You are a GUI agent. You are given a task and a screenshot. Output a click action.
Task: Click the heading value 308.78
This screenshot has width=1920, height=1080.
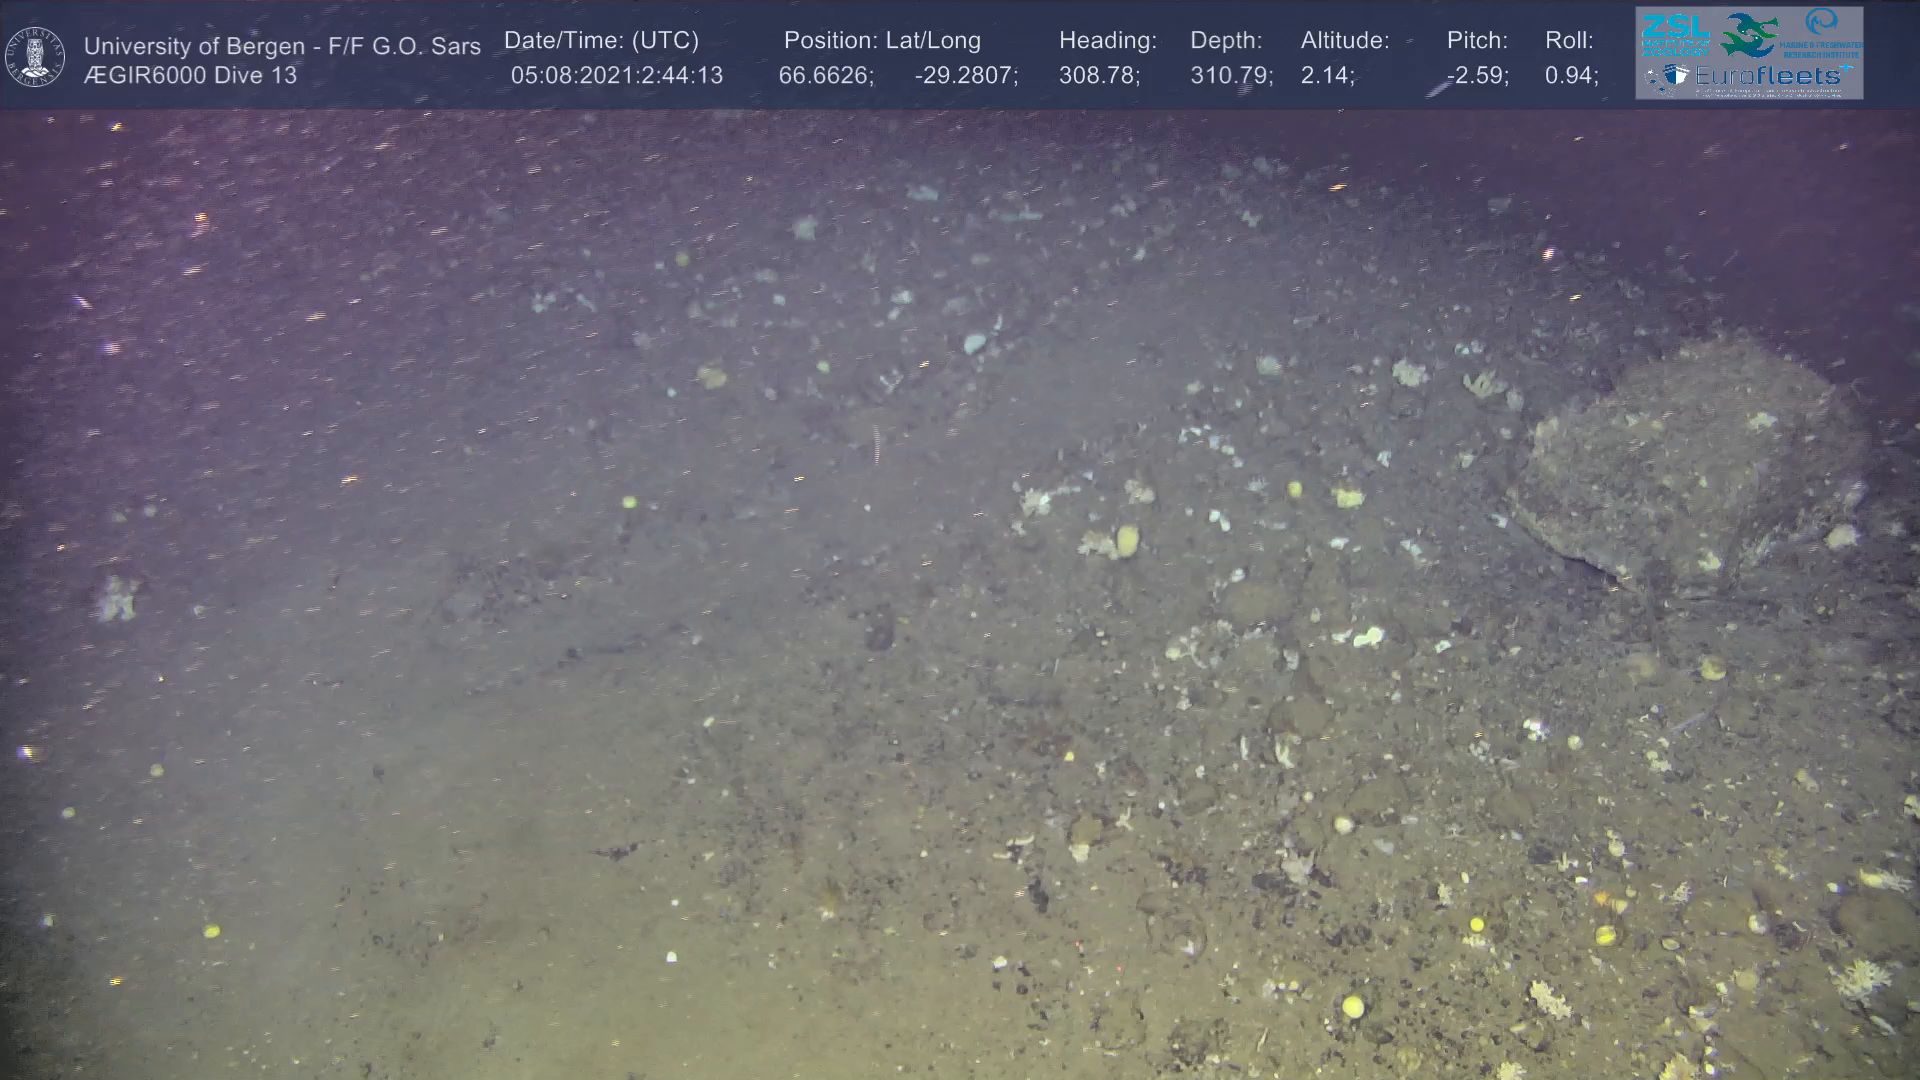[1098, 75]
